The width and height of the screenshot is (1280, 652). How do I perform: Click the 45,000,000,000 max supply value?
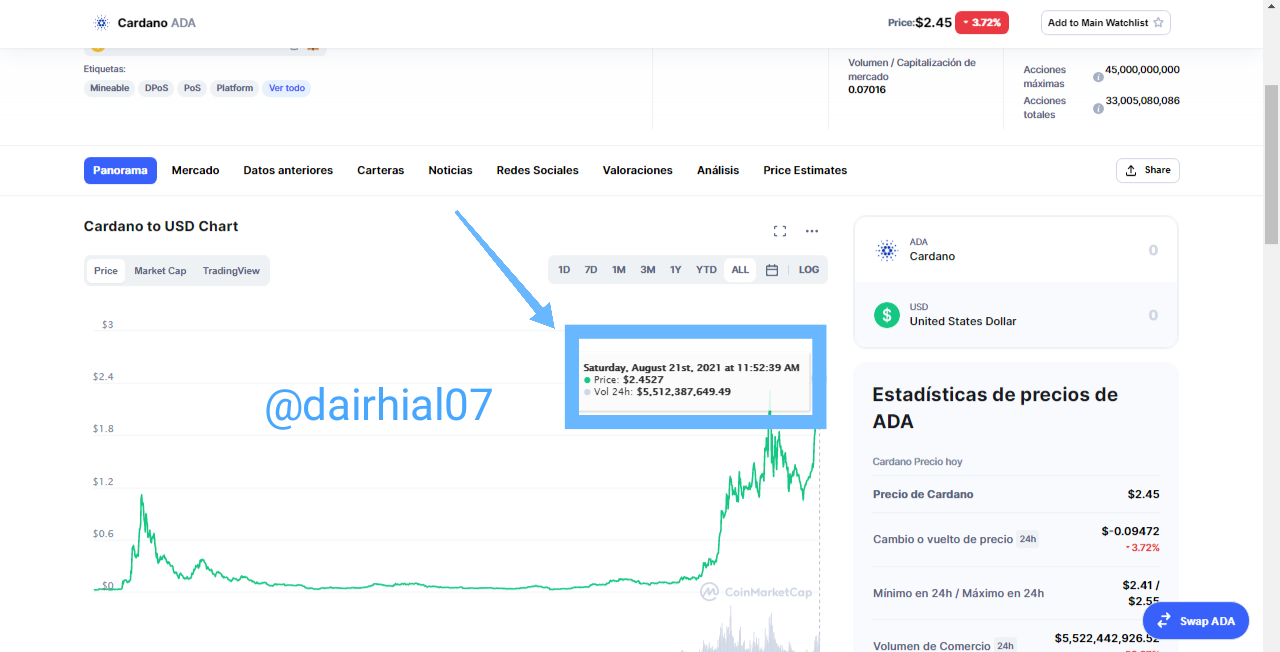click(x=1142, y=70)
